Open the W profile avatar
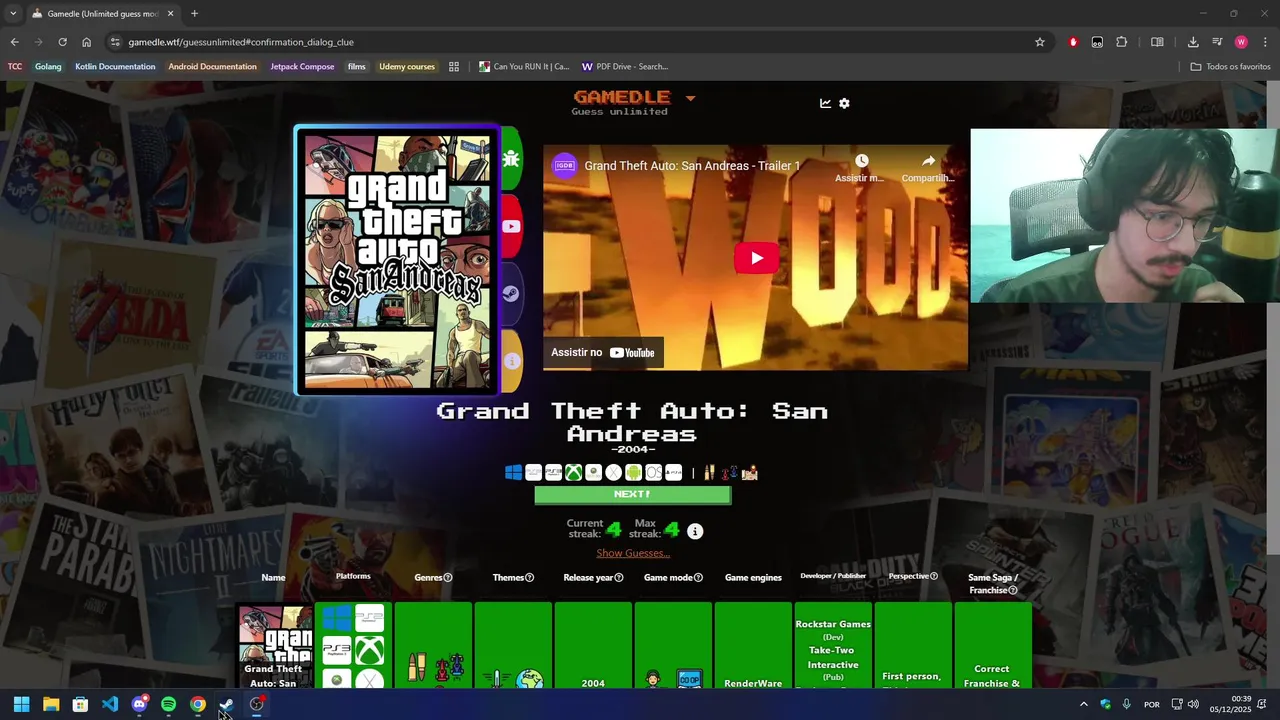The image size is (1280, 720). coord(1241,42)
